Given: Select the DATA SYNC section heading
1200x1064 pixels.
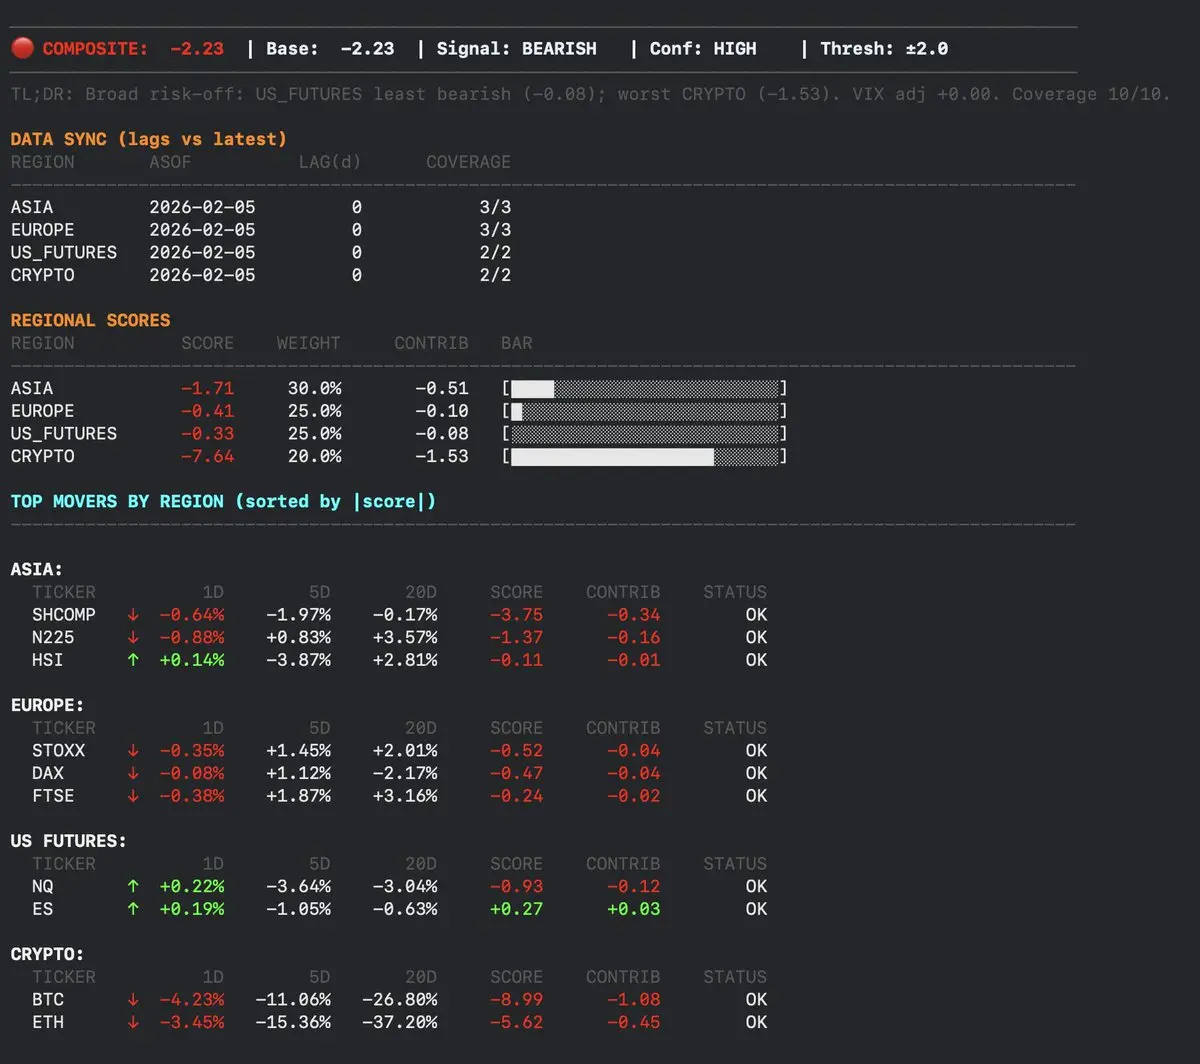Looking at the screenshot, I should (x=148, y=139).
